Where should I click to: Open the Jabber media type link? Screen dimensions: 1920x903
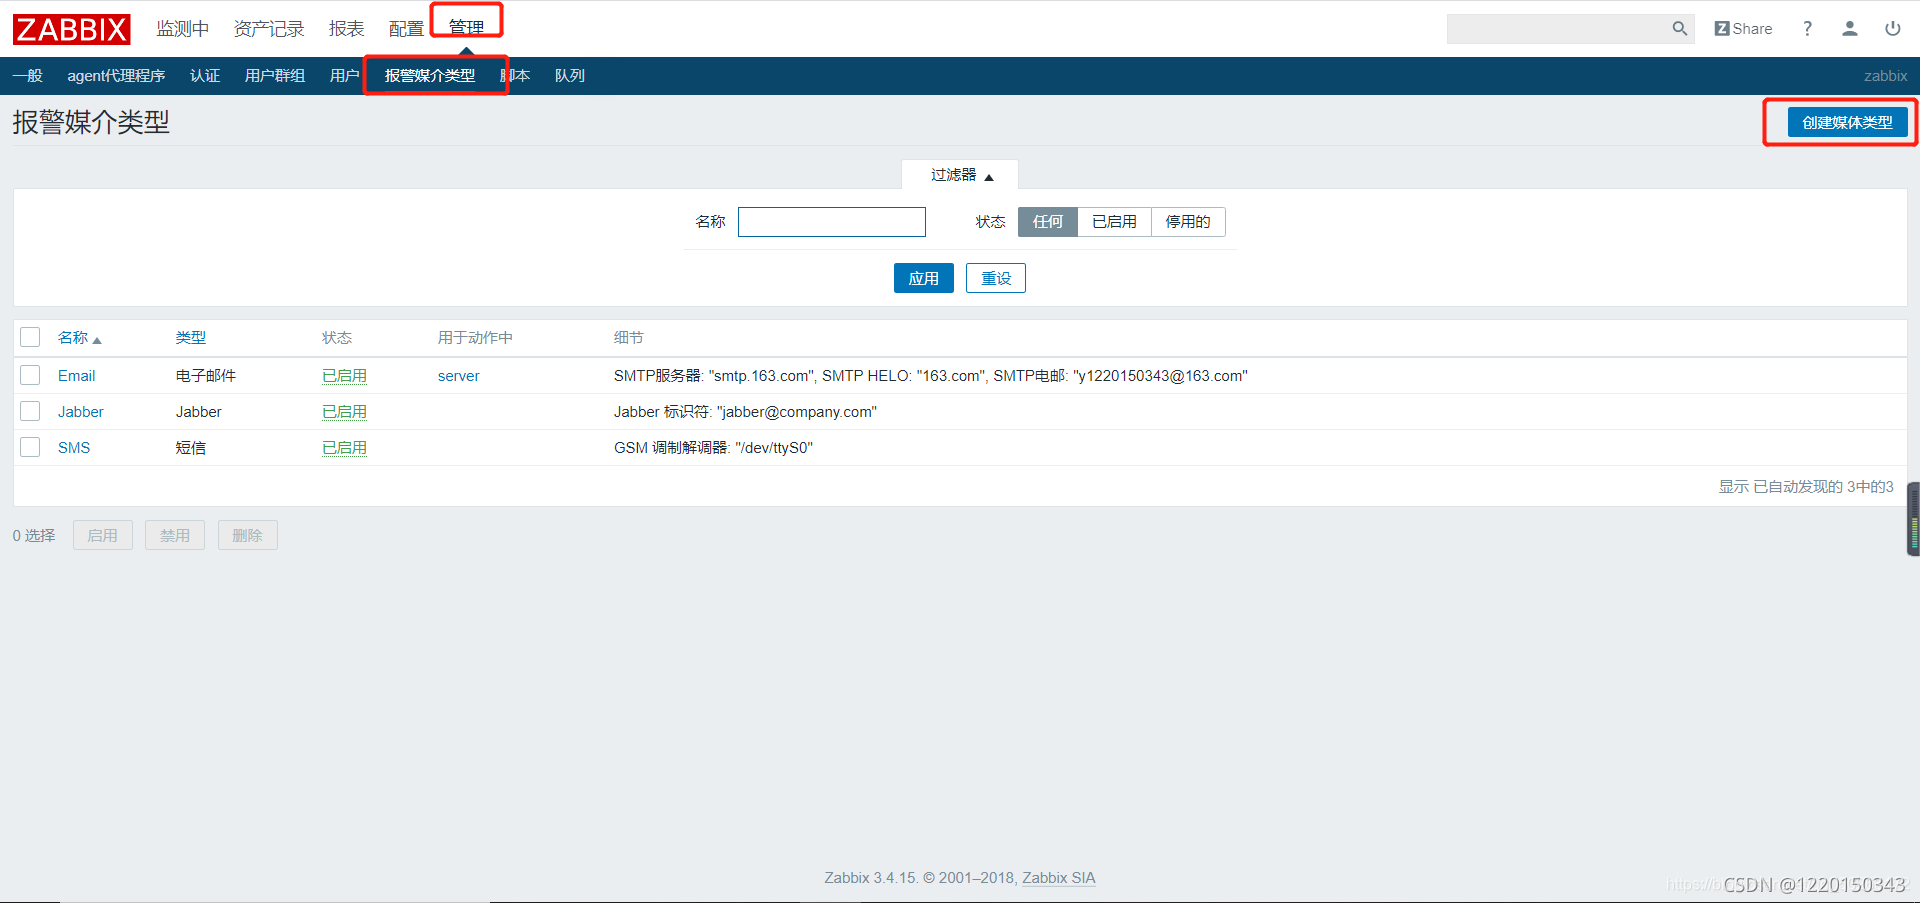pos(81,412)
